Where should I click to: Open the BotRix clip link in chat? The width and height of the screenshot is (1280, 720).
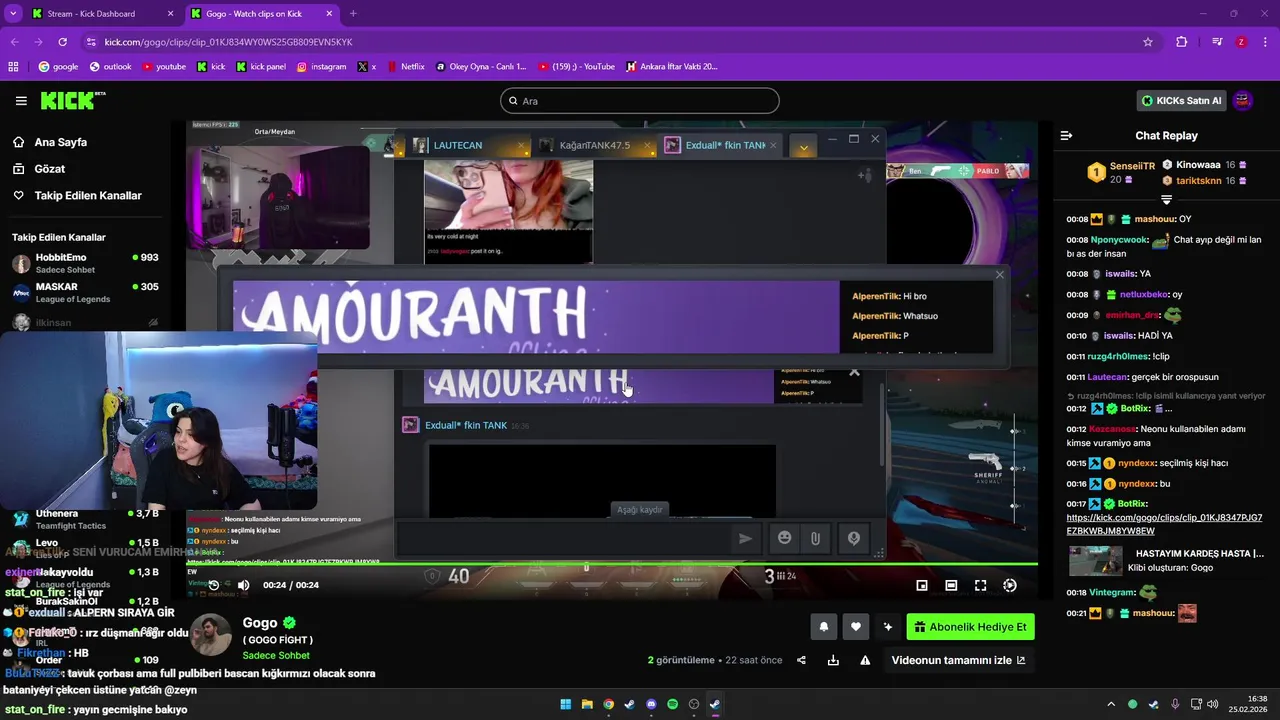coord(1164,524)
